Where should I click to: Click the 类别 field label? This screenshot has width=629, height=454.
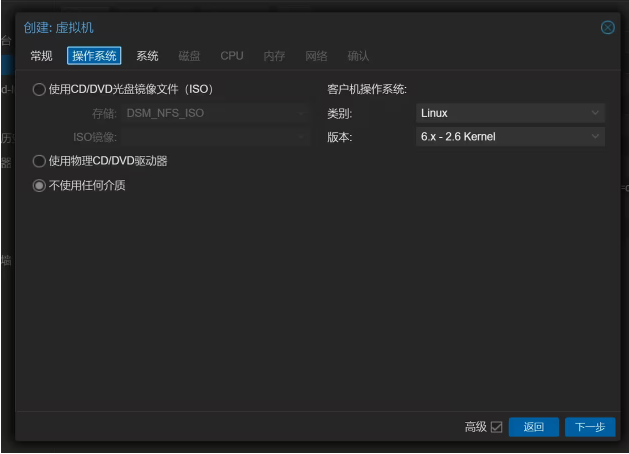coord(339,114)
